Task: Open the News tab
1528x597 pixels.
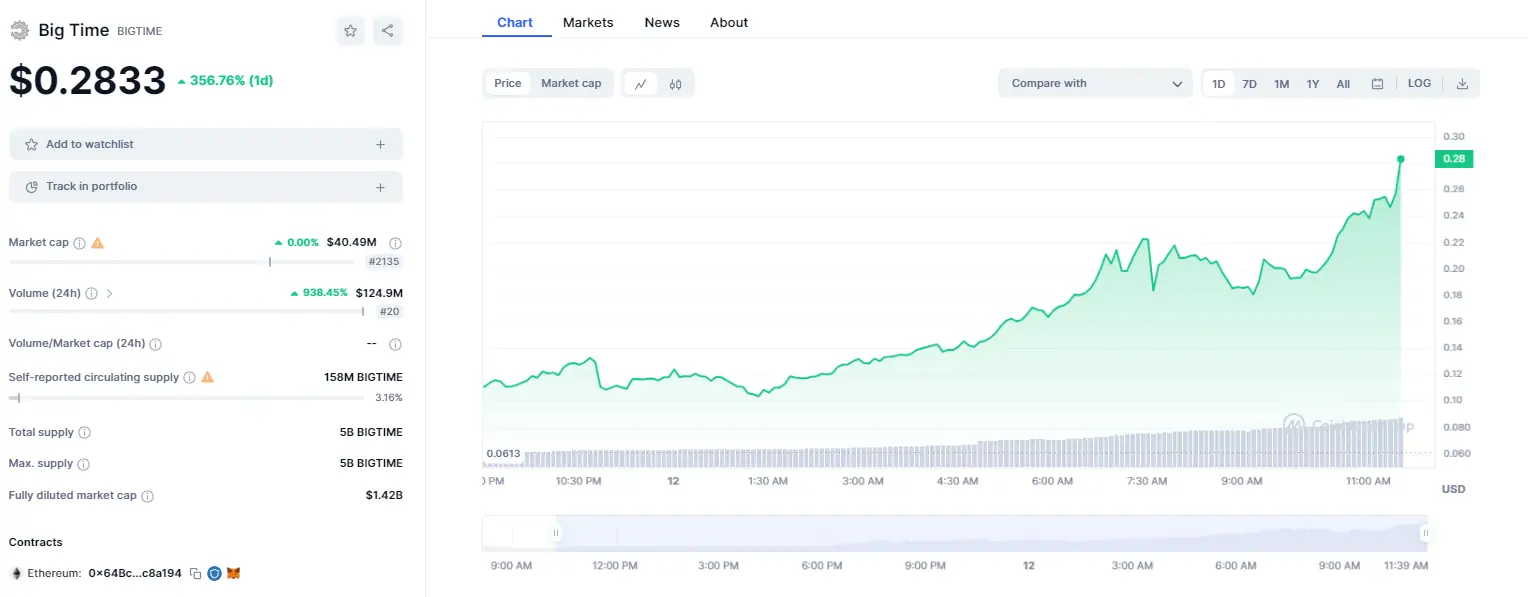Action: click(x=662, y=22)
